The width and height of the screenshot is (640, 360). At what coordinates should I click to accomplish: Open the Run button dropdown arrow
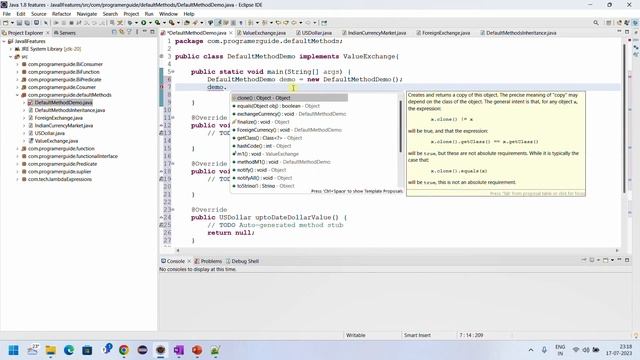[150, 23]
